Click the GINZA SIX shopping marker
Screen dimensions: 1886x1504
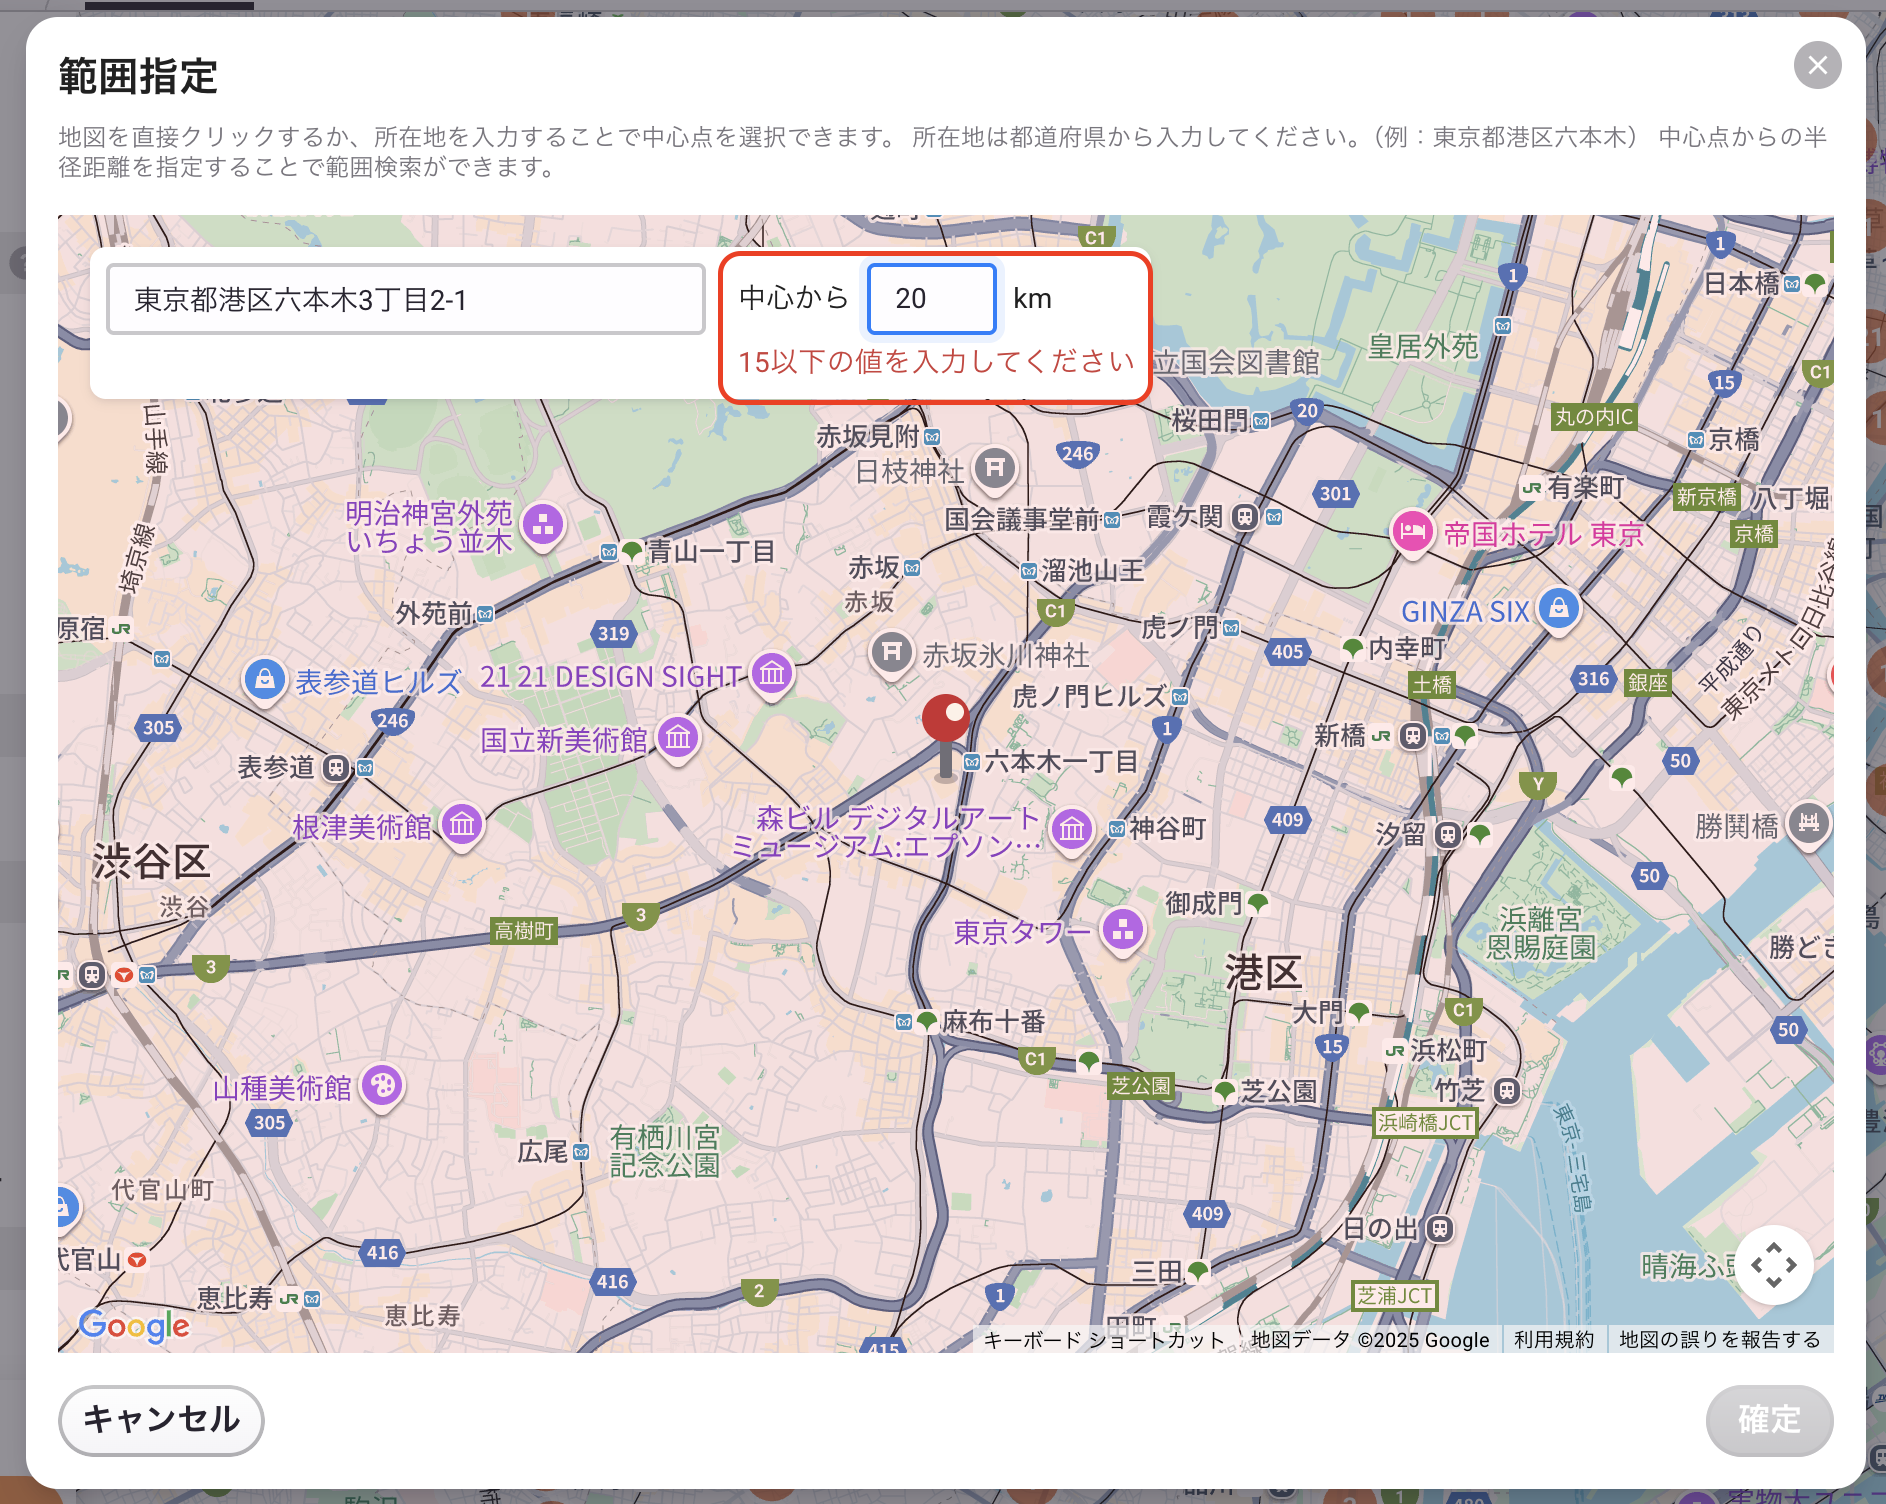pyautogui.click(x=1558, y=608)
